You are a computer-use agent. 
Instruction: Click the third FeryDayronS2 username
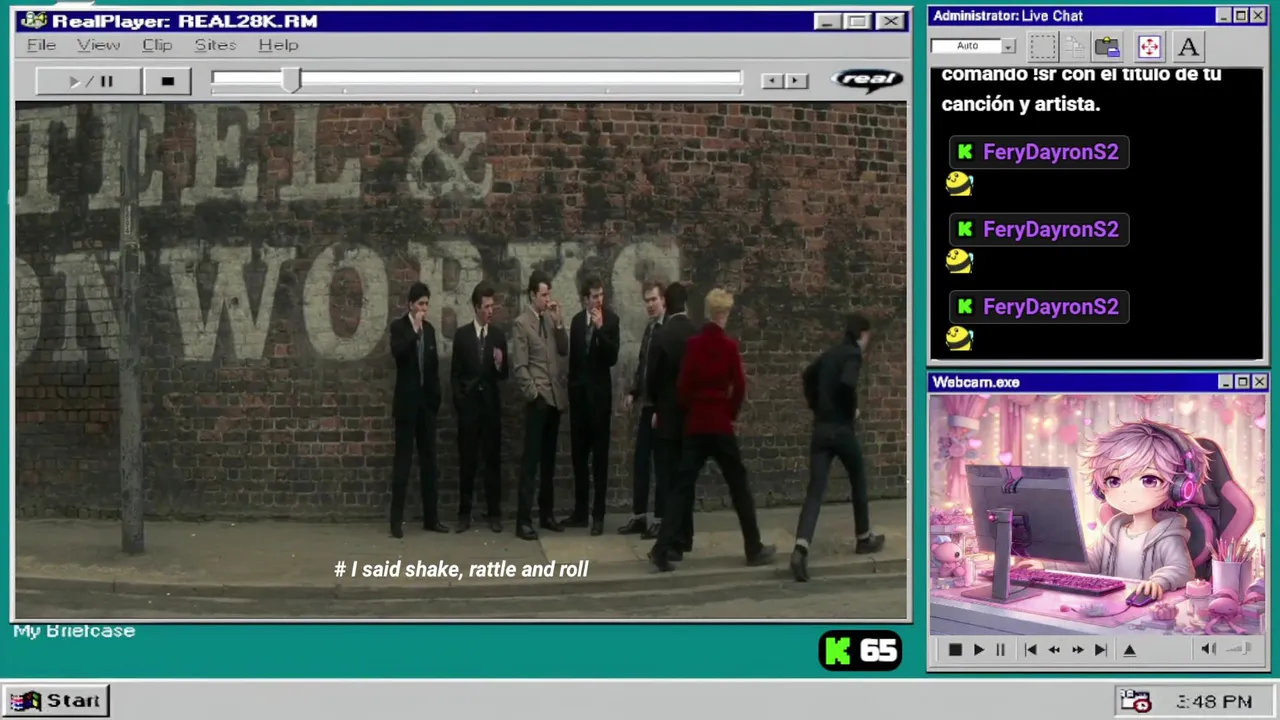[1050, 306]
